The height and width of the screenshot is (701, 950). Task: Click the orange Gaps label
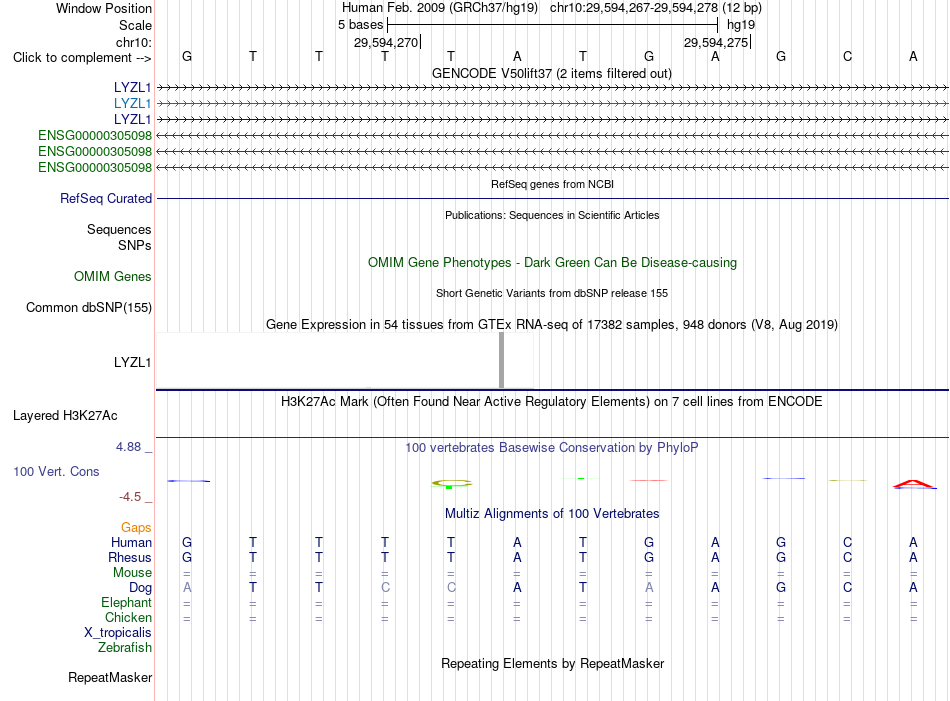(x=136, y=528)
